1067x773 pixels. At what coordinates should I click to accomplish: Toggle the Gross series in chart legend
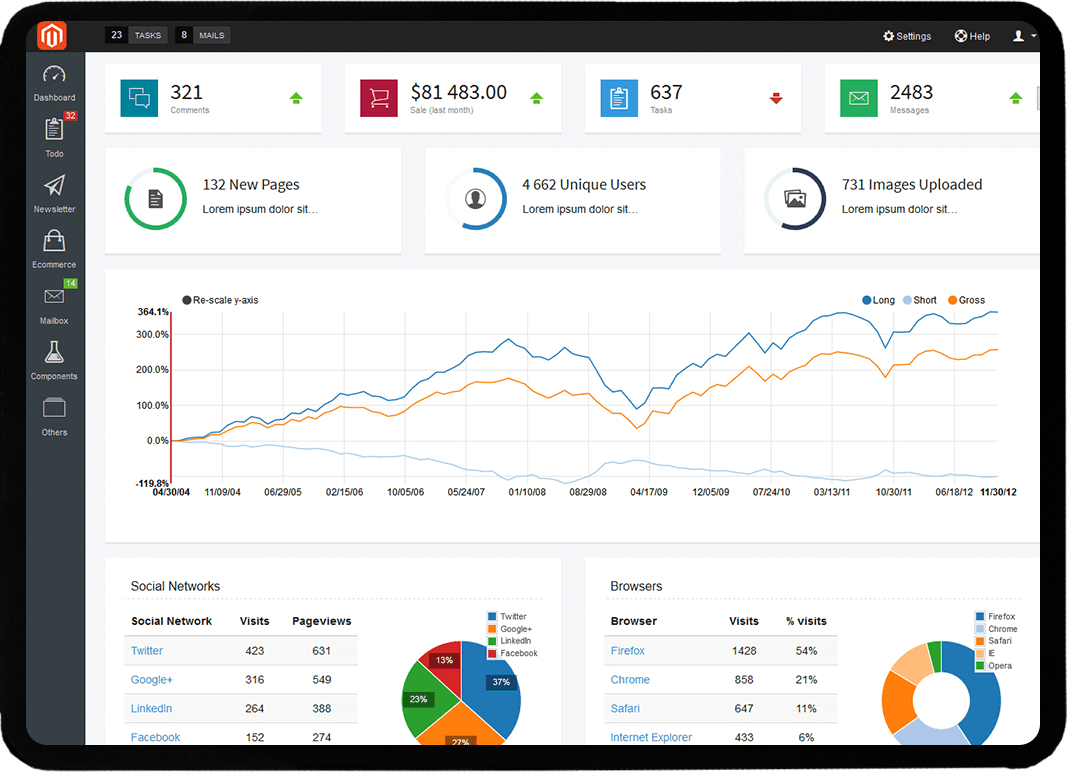point(965,300)
